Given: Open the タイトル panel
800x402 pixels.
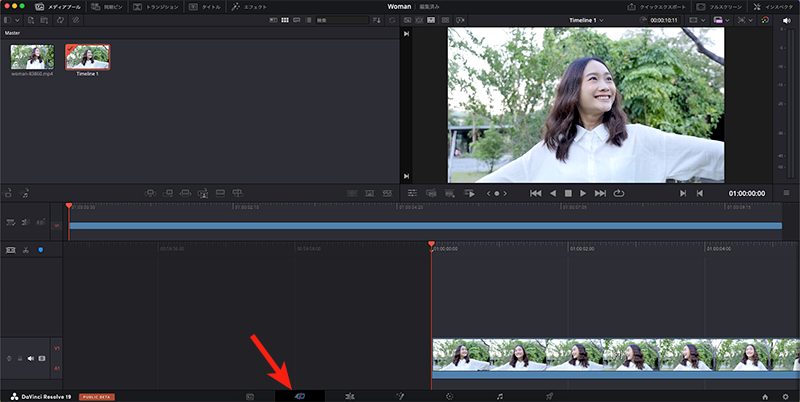Looking at the screenshot, I should pos(205,7).
